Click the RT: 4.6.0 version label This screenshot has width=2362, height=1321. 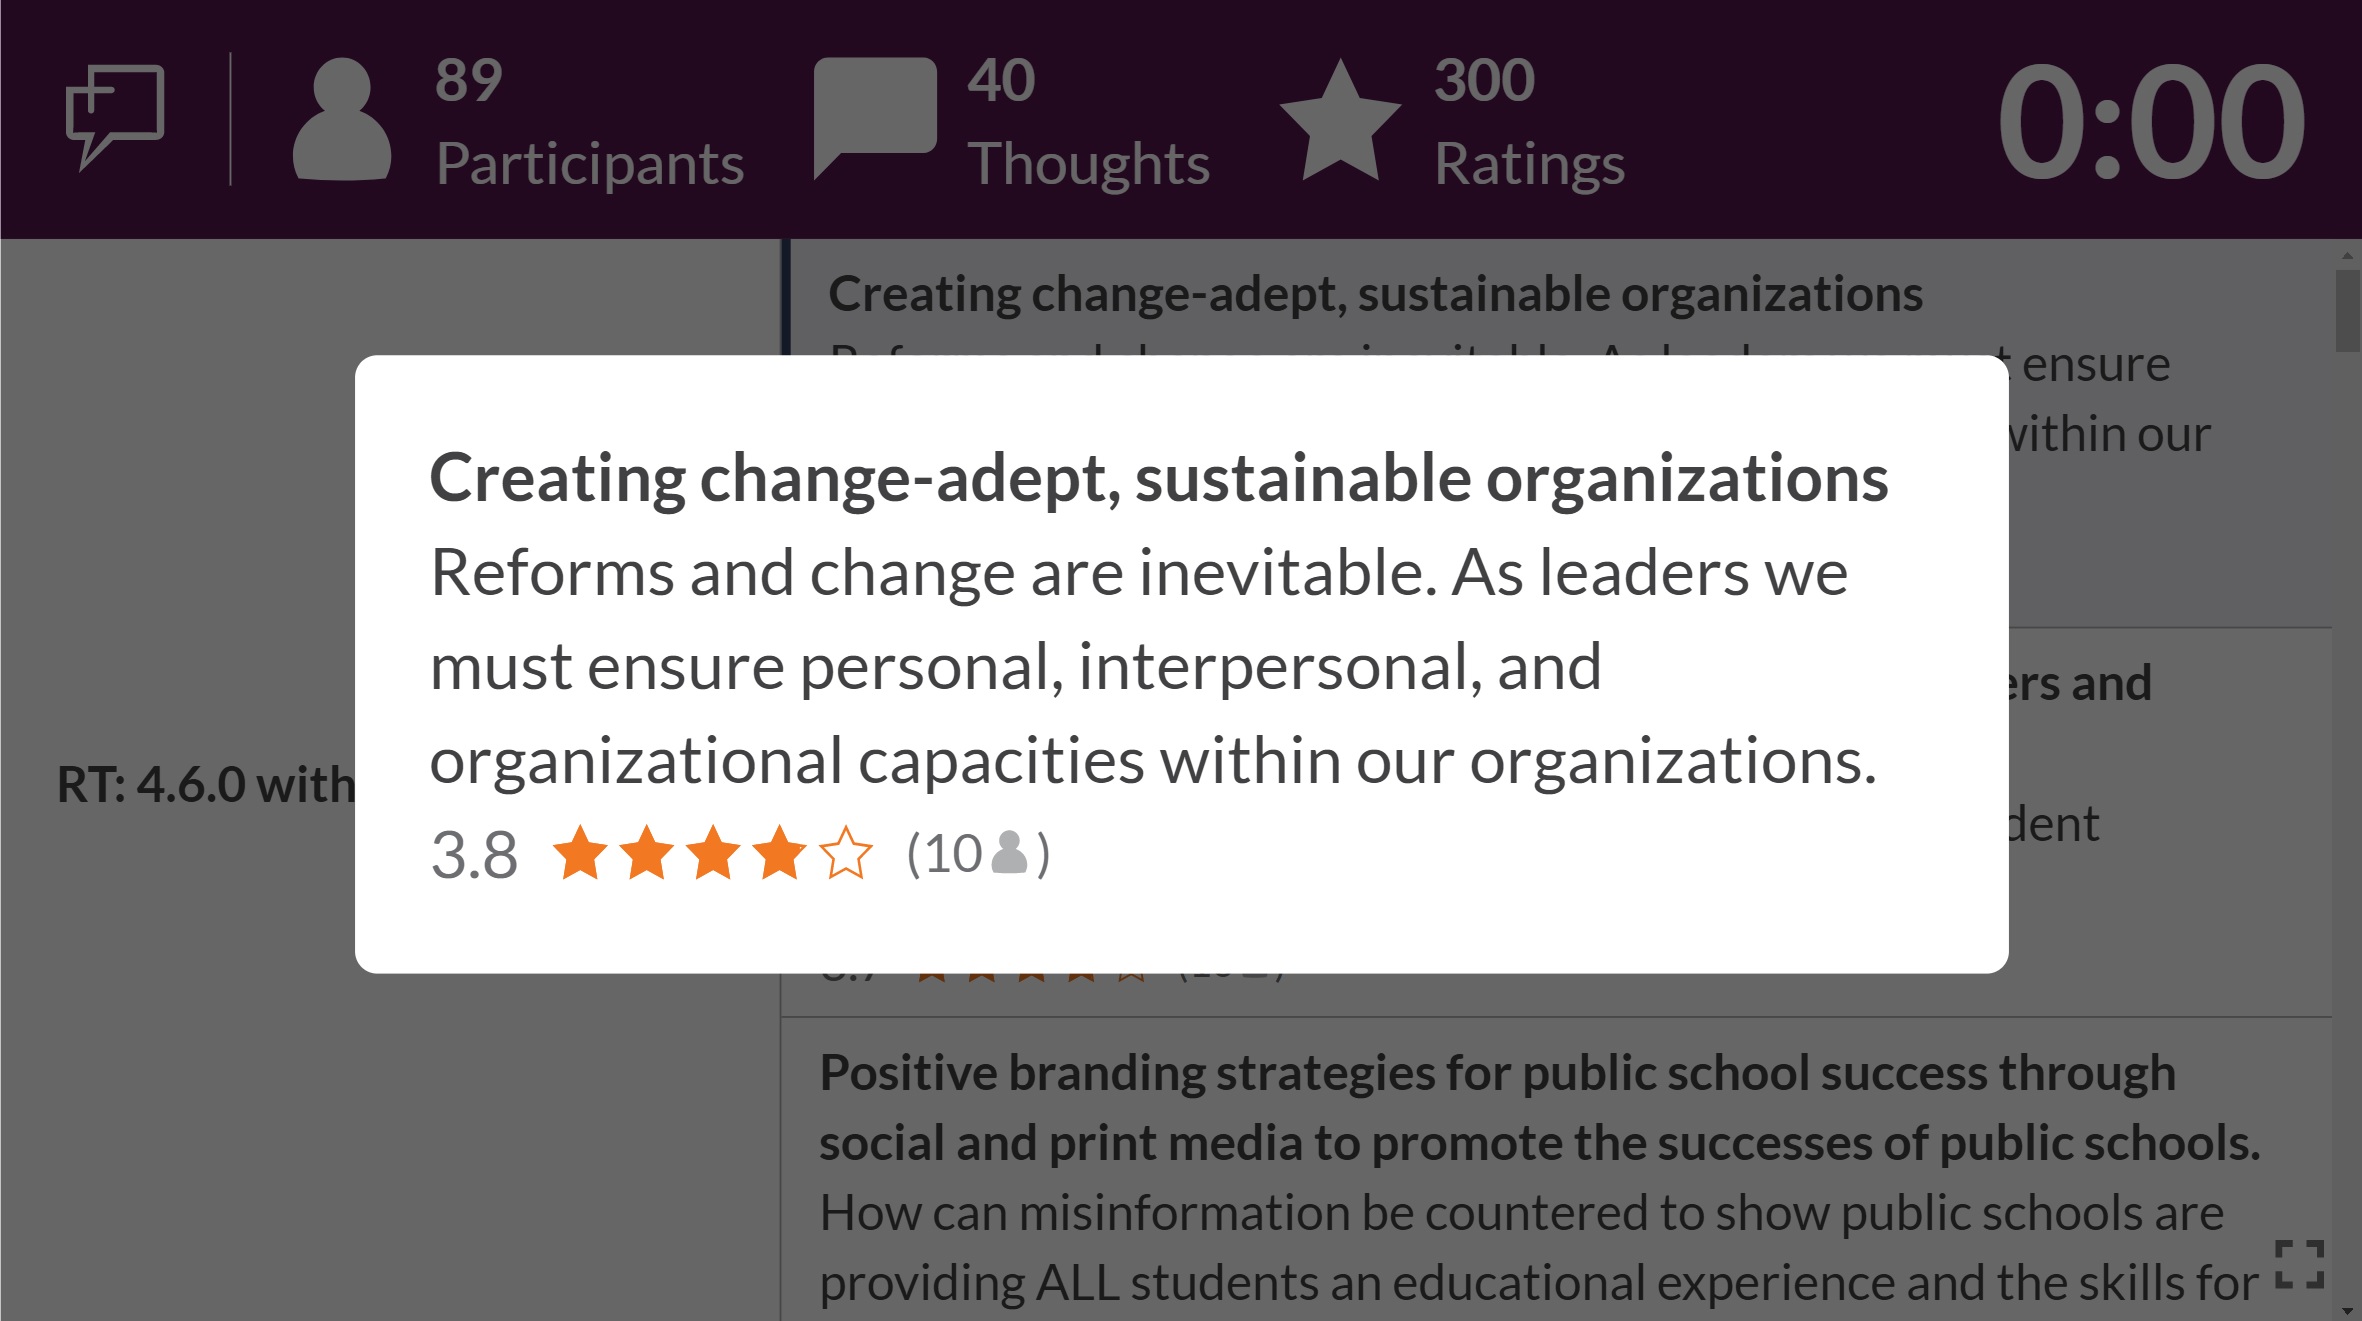(x=205, y=784)
